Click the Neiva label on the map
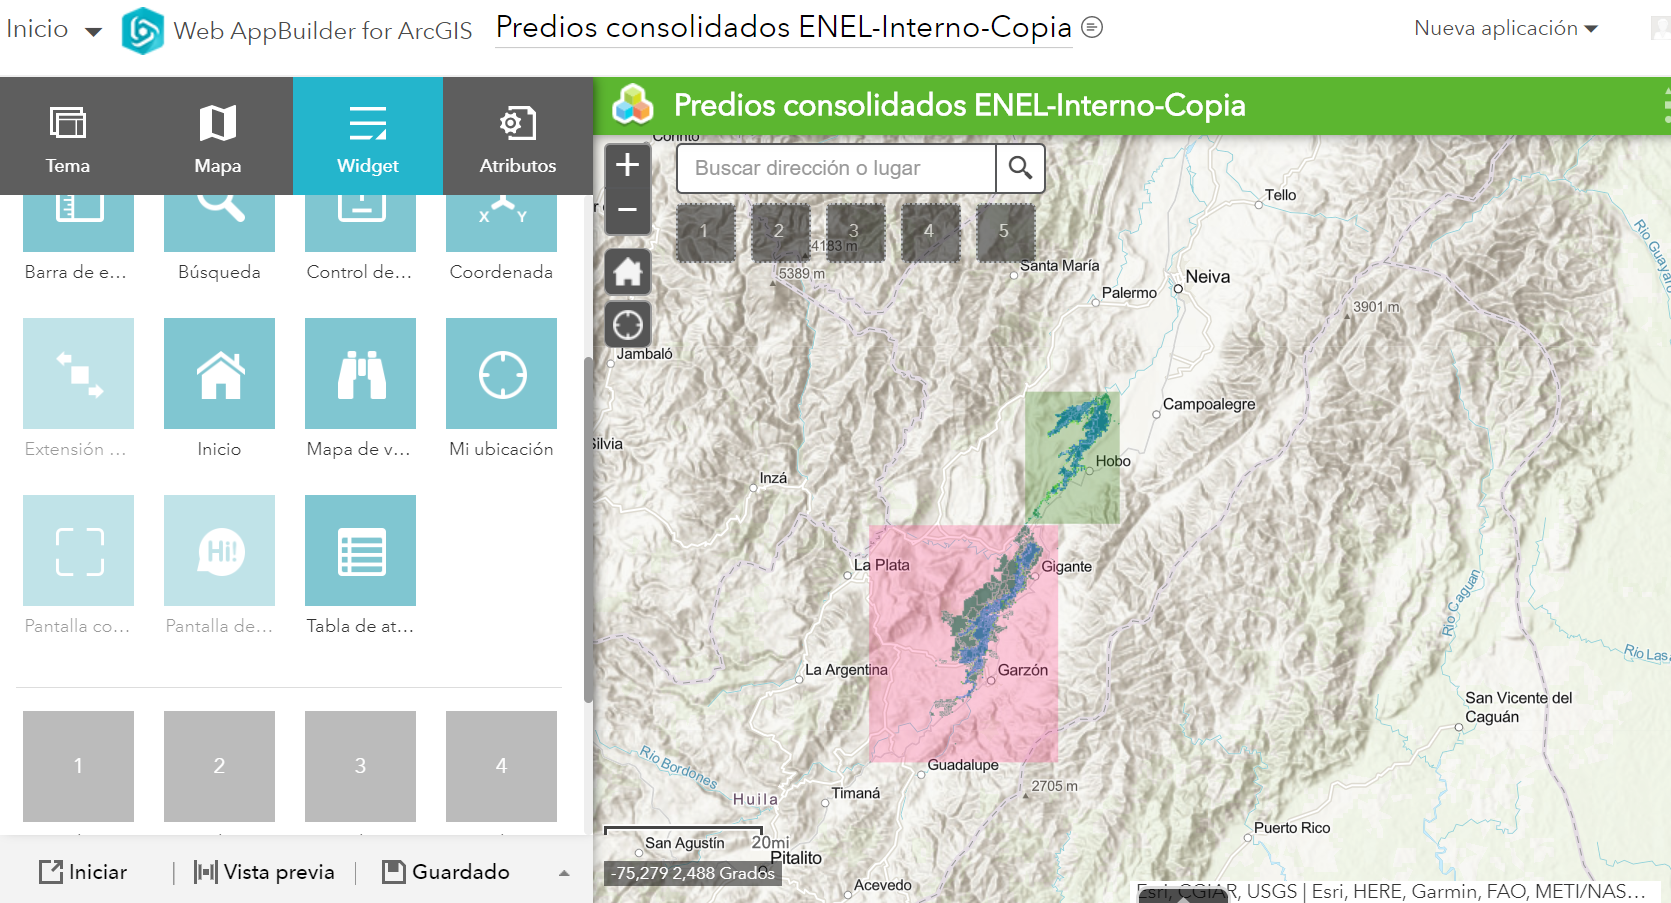Image resolution: width=1671 pixels, height=903 pixels. pos(1207,277)
